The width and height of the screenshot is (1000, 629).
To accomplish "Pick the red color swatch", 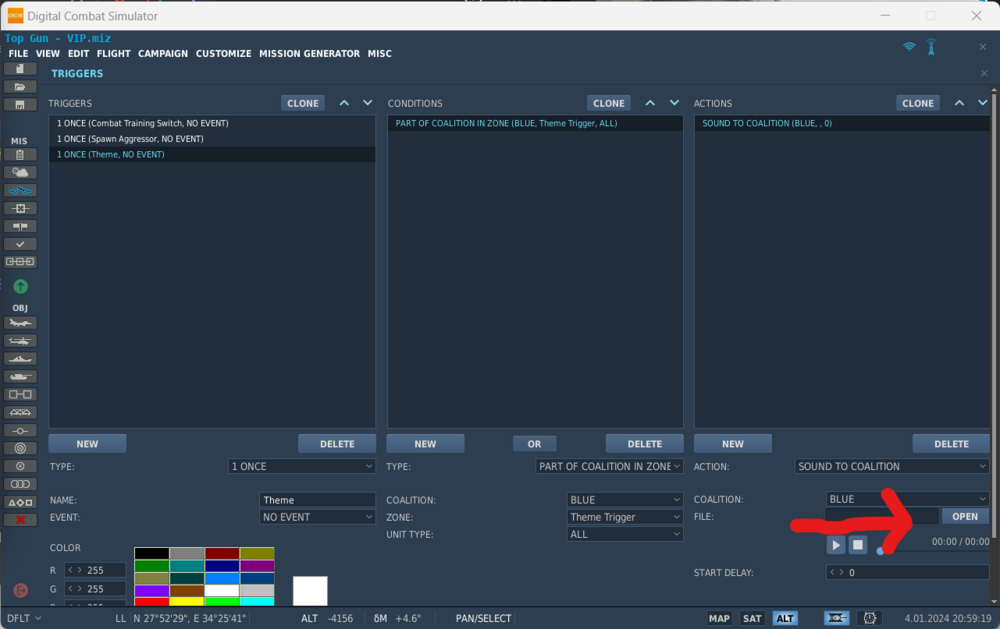I will (x=152, y=601).
